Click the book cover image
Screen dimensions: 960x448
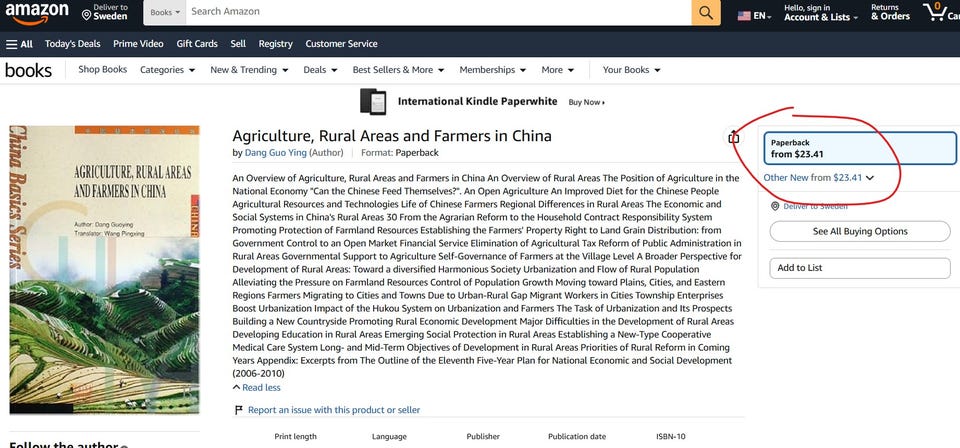click(104, 270)
